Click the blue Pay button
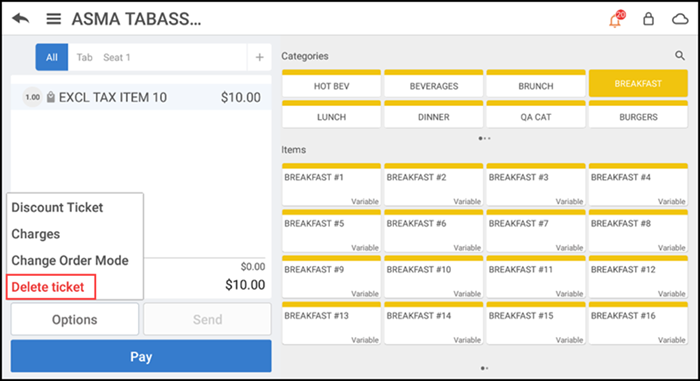The image size is (700, 381). click(x=141, y=356)
